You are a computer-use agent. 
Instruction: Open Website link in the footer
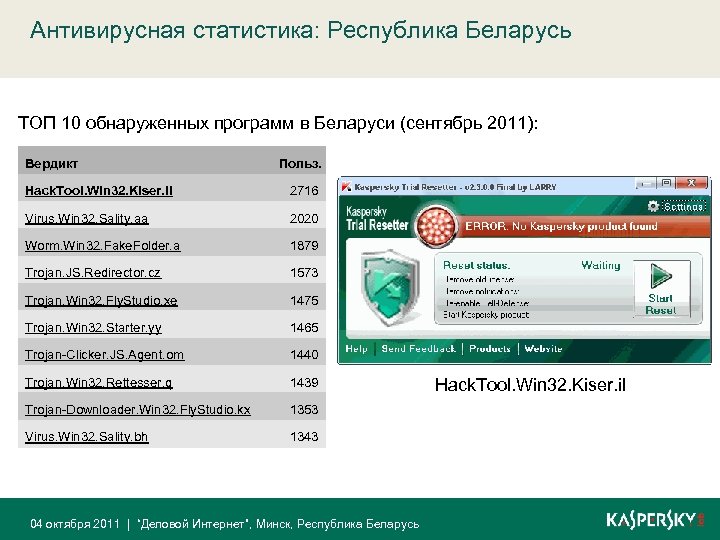[x=543, y=349]
